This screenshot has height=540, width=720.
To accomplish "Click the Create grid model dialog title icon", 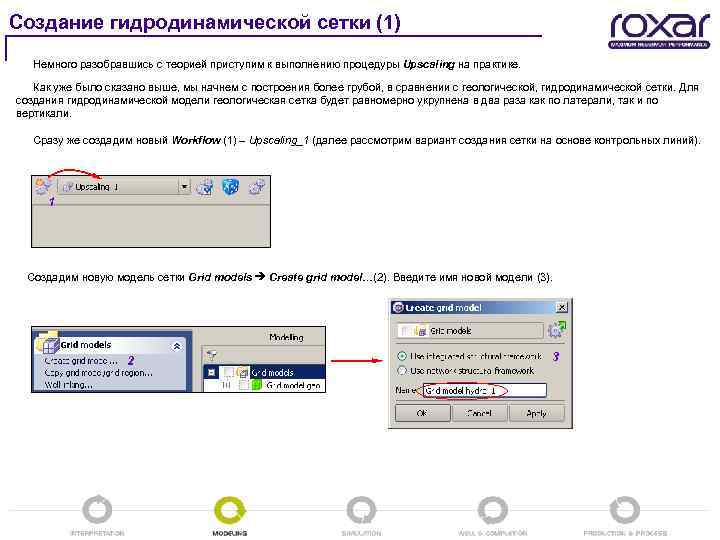I will coord(398,308).
